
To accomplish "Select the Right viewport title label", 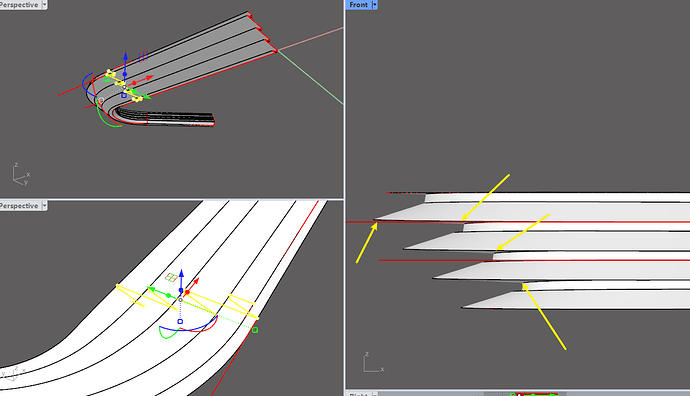I will point(358,394).
